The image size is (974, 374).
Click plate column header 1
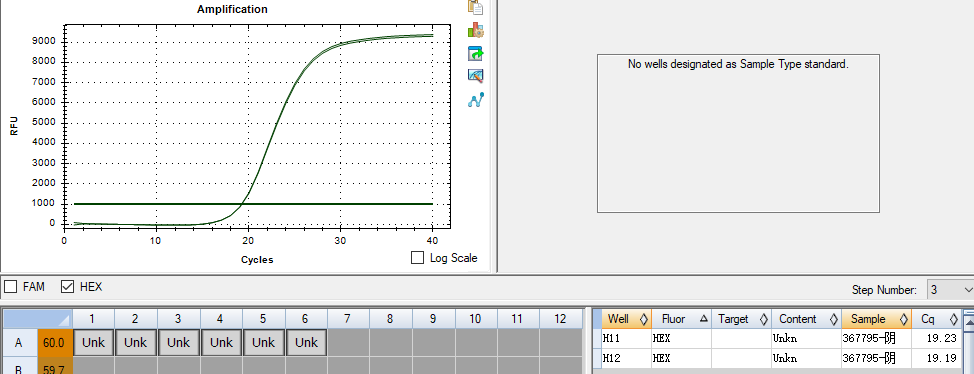click(93, 319)
